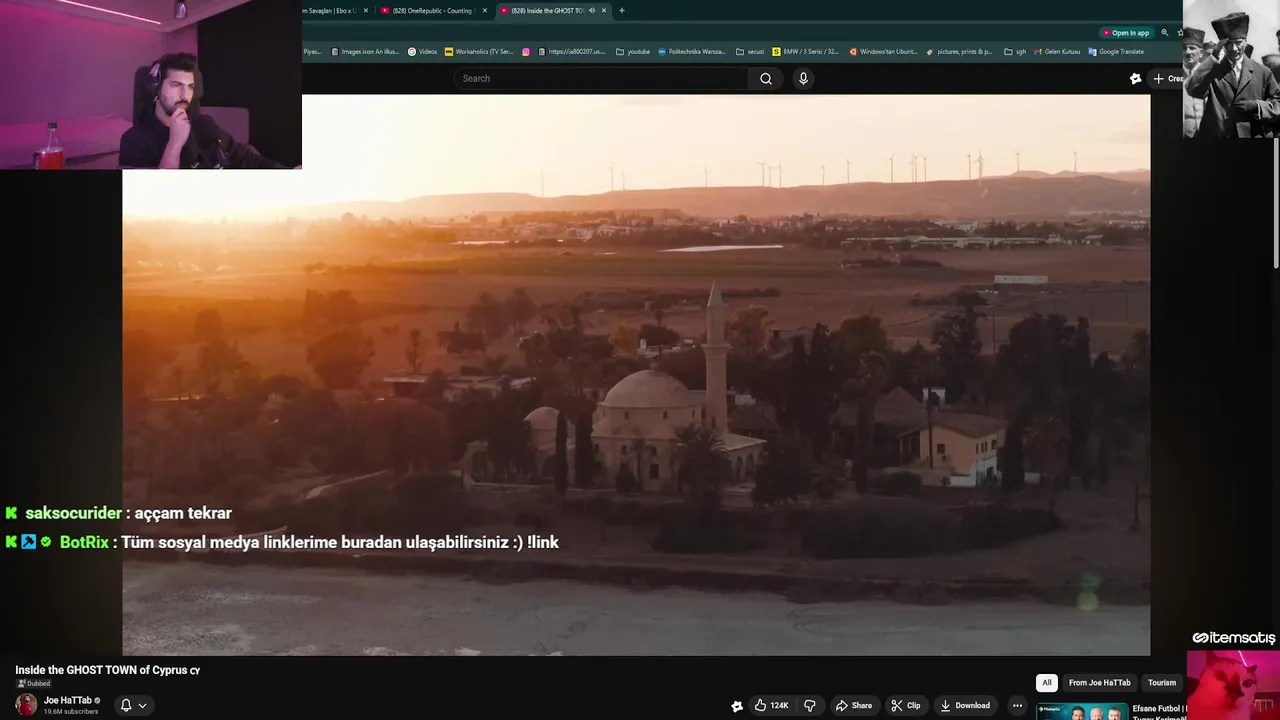Like the video with the thumbs up

pyautogui.click(x=772, y=705)
